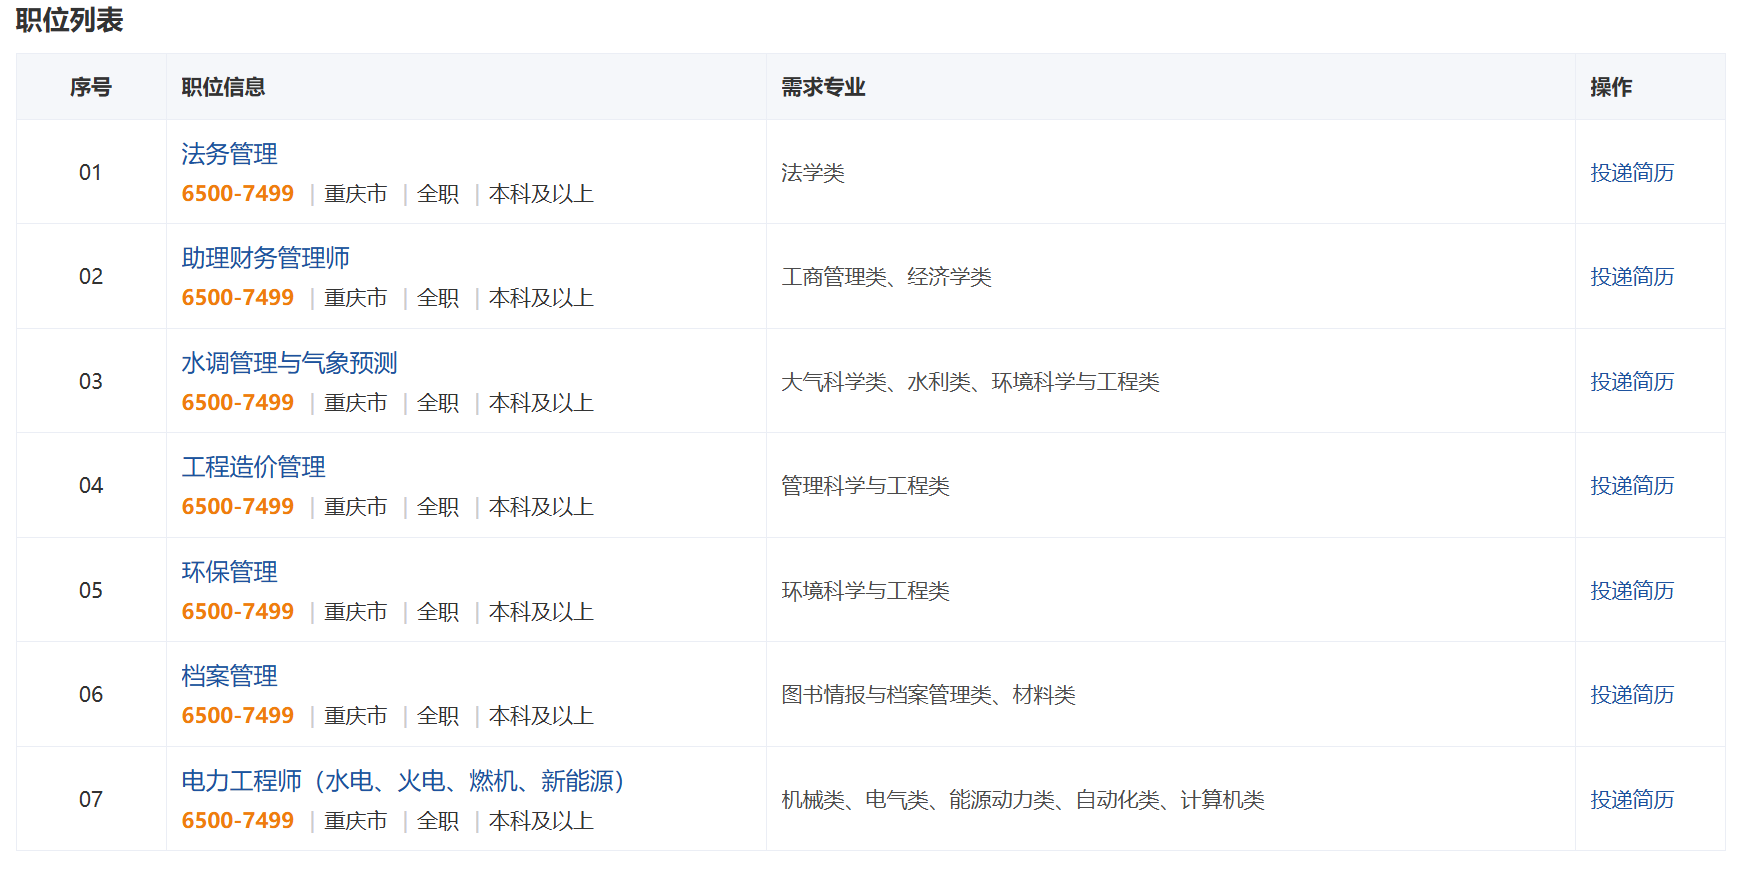Image resolution: width=1742 pixels, height=874 pixels.
Task: Open the 法务管理 job title link
Action: (x=229, y=154)
